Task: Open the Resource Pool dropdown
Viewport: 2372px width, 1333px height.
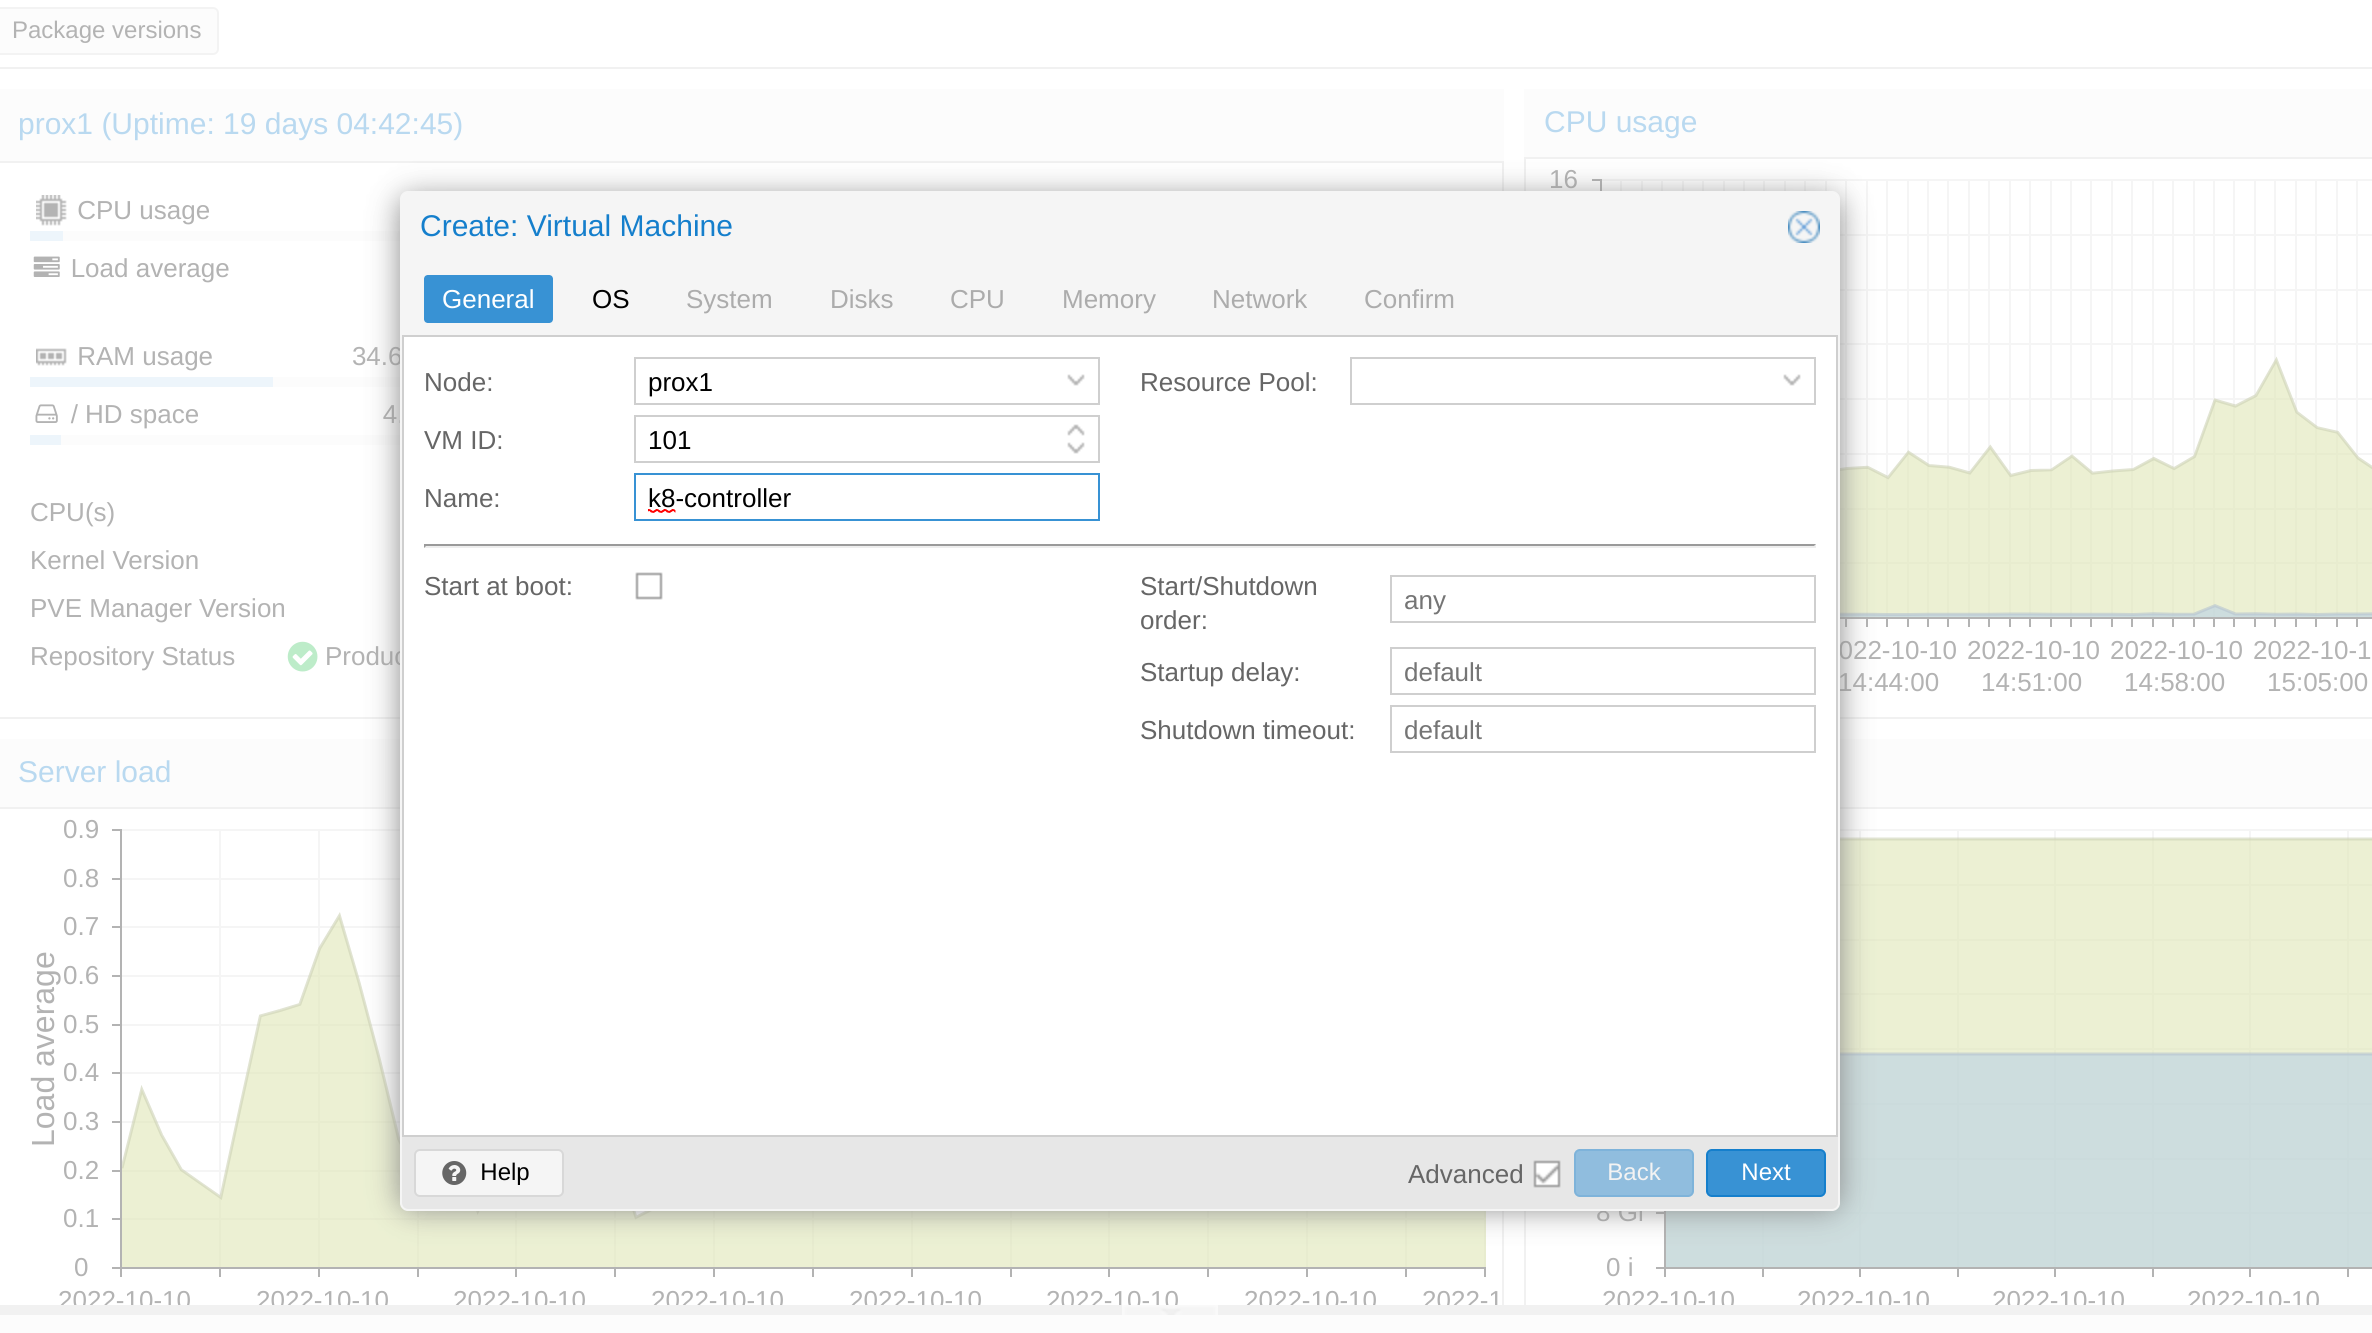Action: click(1791, 381)
